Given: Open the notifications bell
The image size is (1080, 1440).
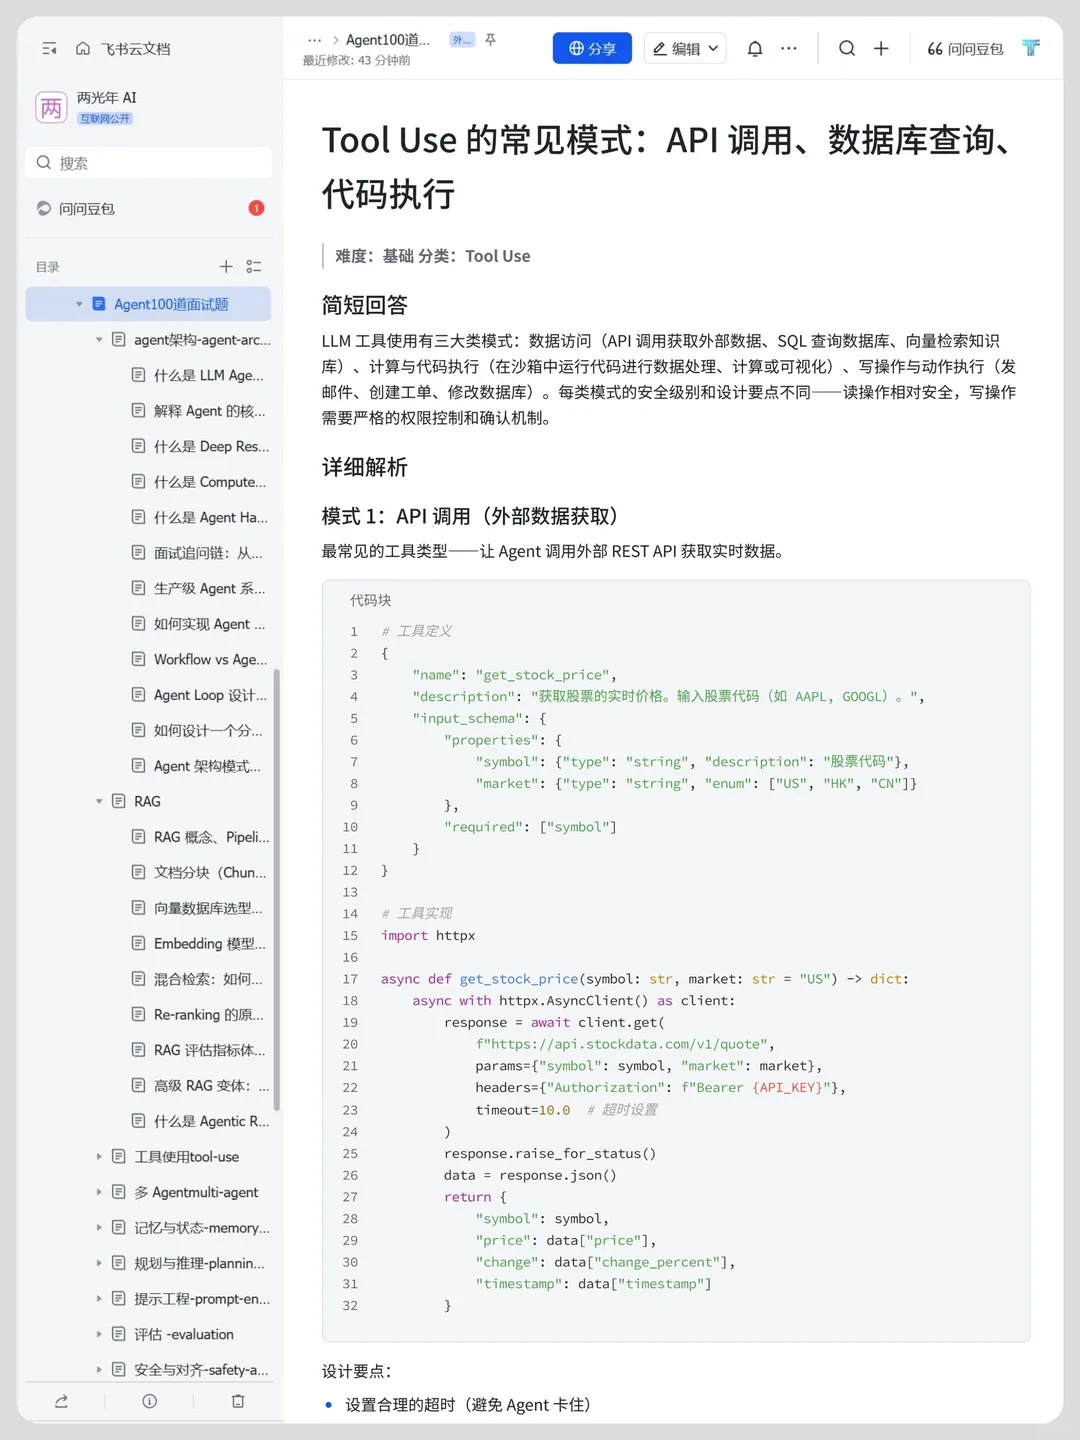Looking at the screenshot, I should pos(755,48).
